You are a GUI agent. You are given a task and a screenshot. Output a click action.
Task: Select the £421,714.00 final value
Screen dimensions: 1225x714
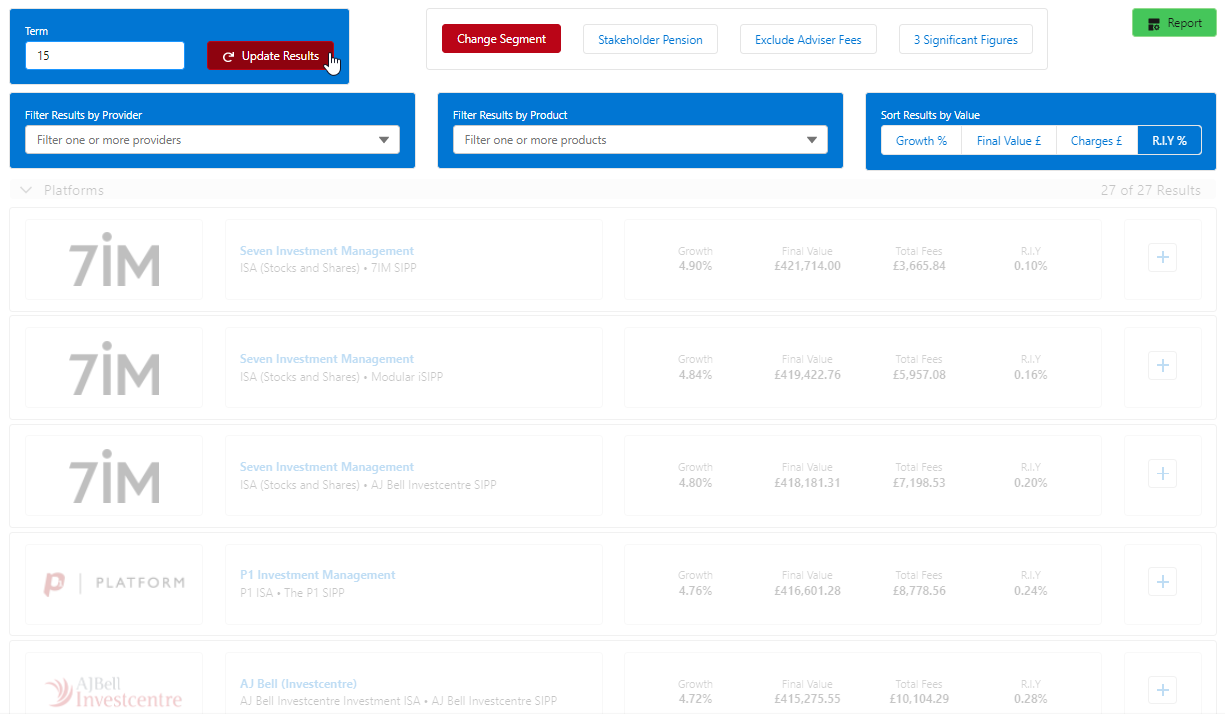[x=807, y=266]
